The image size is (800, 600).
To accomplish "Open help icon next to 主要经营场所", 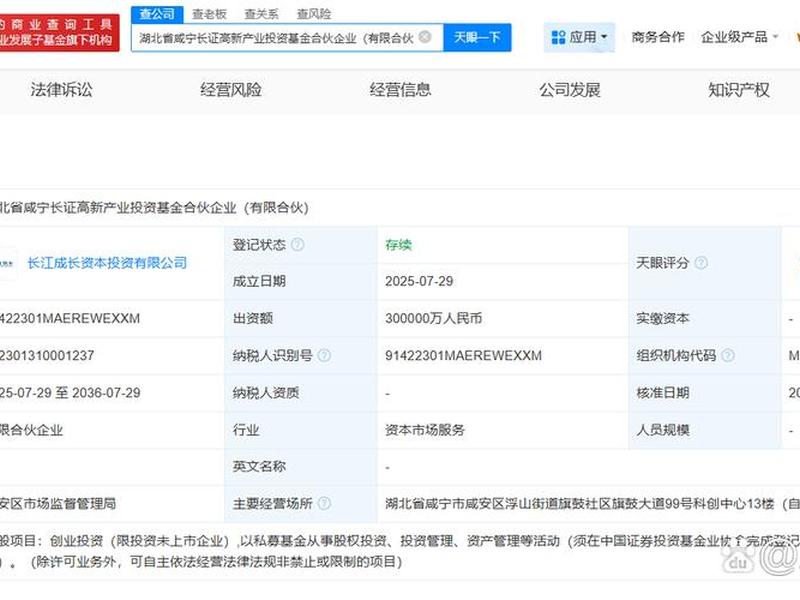I will point(324,504).
